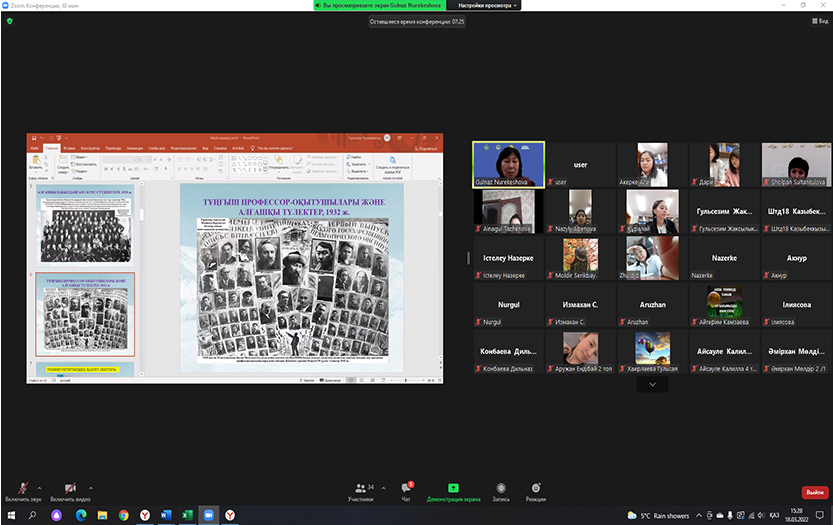Turn on the video camera
The width and height of the screenshot is (833, 525).
71,489
